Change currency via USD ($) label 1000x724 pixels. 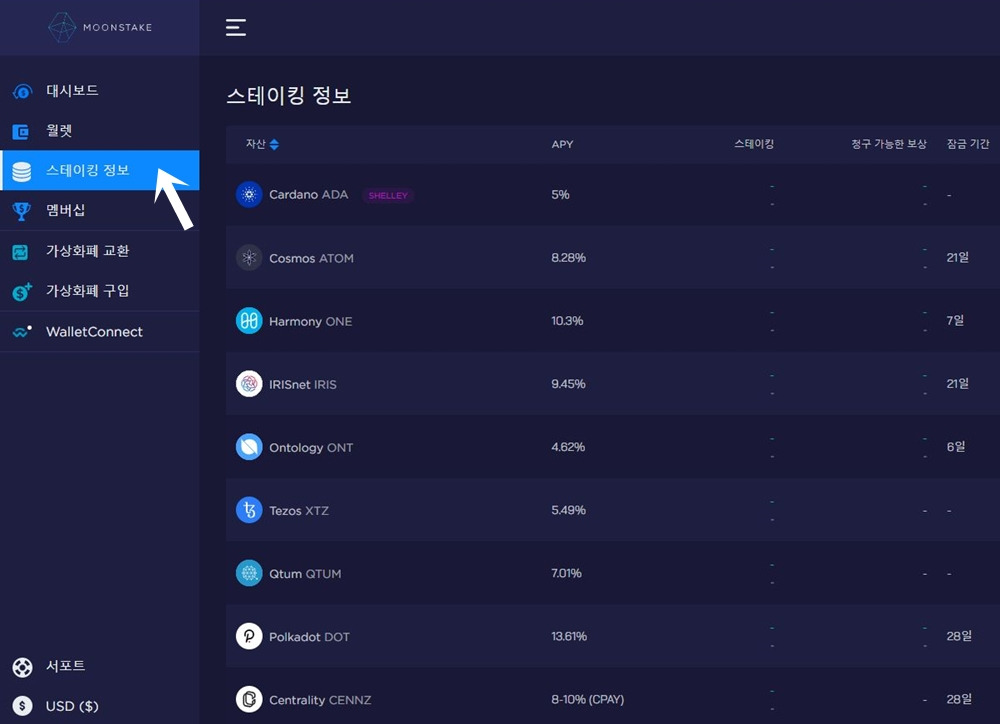72,706
